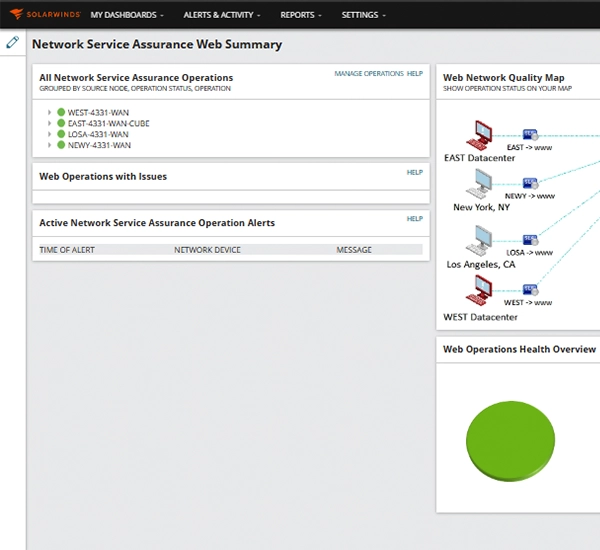600x550 pixels.
Task: Open the My Dashboards menu
Action: click(x=127, y=15)
